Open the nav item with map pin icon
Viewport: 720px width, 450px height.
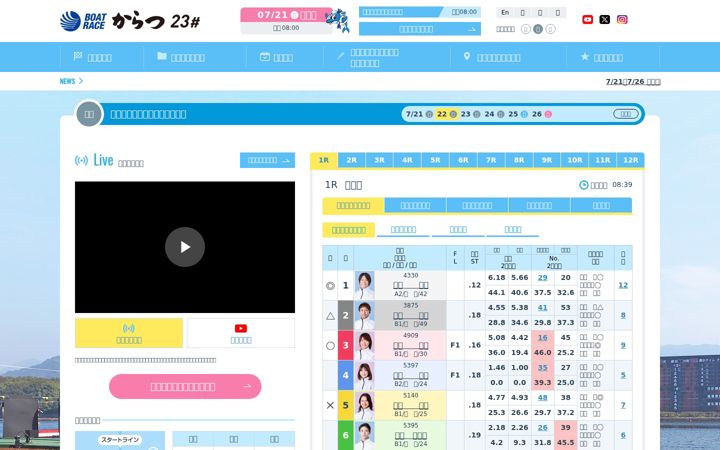click(492, 57)
